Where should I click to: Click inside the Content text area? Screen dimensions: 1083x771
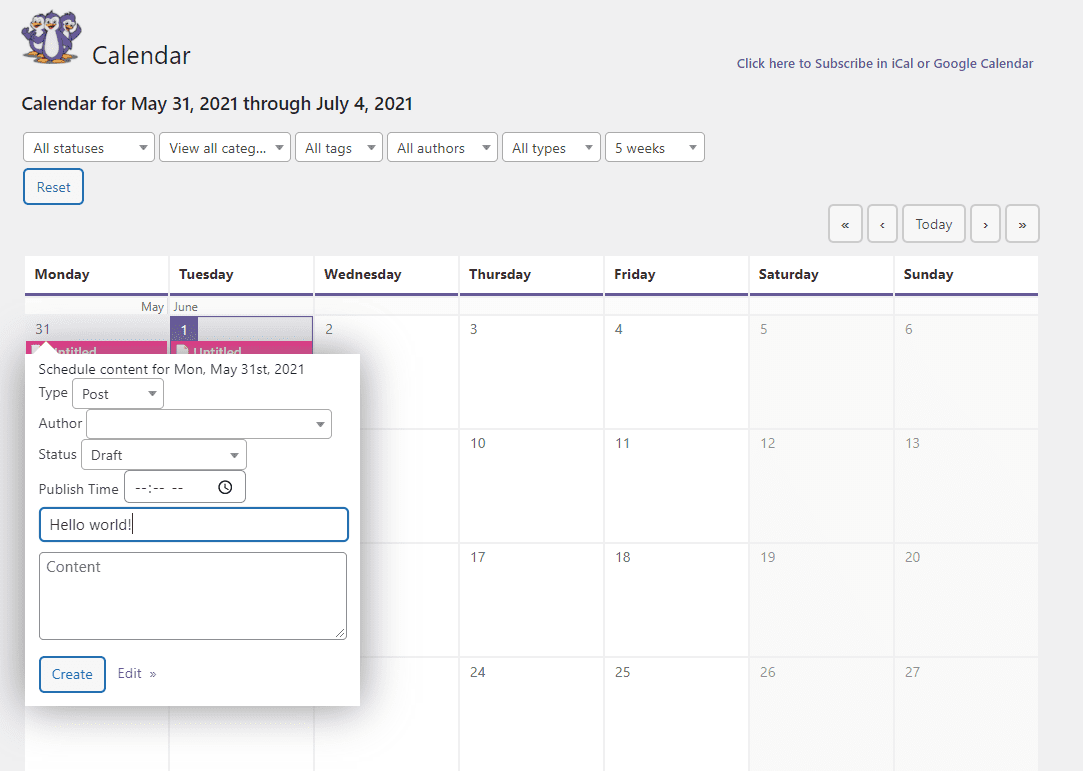coord(193,595)
